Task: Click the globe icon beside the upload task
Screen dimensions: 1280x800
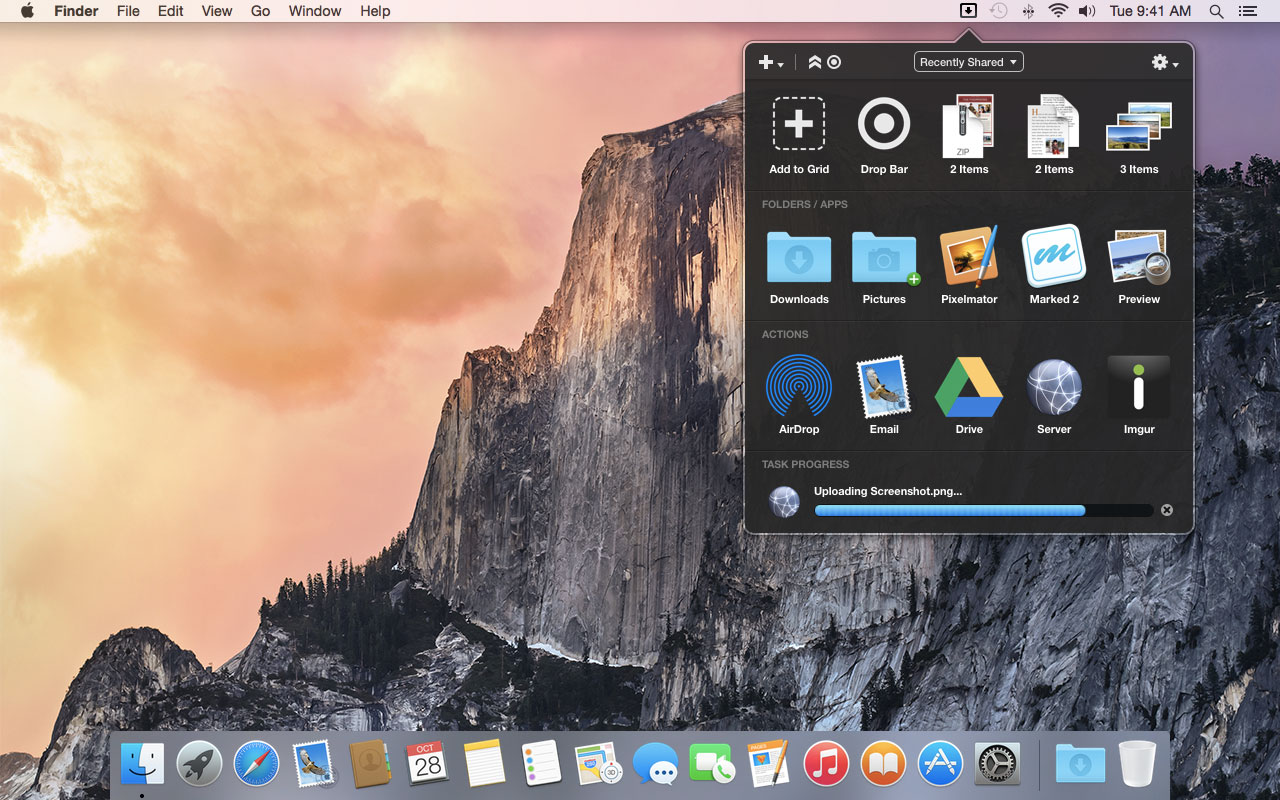Action: tap(784, 502)
